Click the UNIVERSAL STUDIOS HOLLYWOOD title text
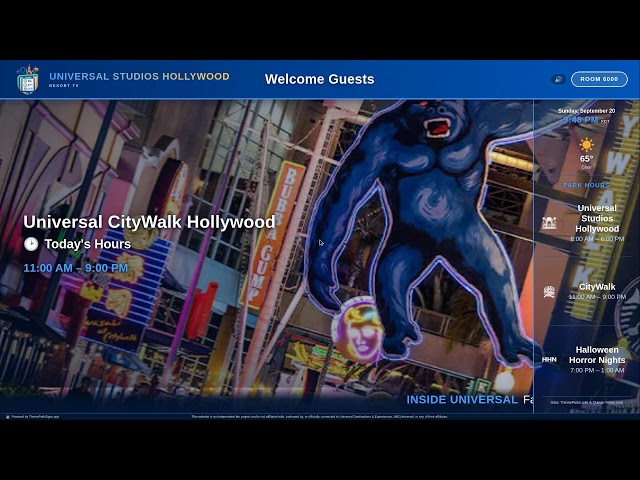Viewport: 640px width, 480px height. click(139, 76)
